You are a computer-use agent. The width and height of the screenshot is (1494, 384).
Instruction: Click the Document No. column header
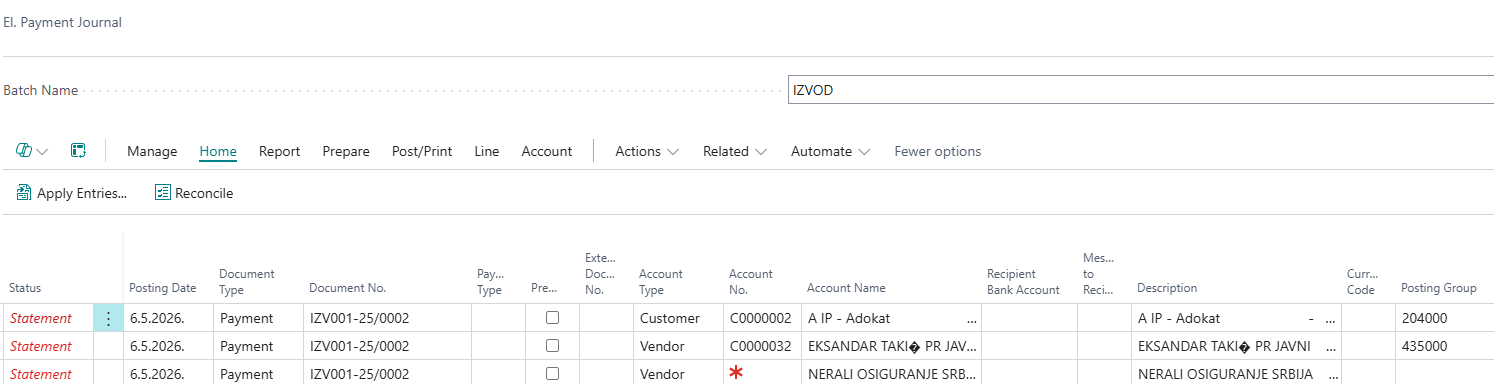(x=348, y=288)
